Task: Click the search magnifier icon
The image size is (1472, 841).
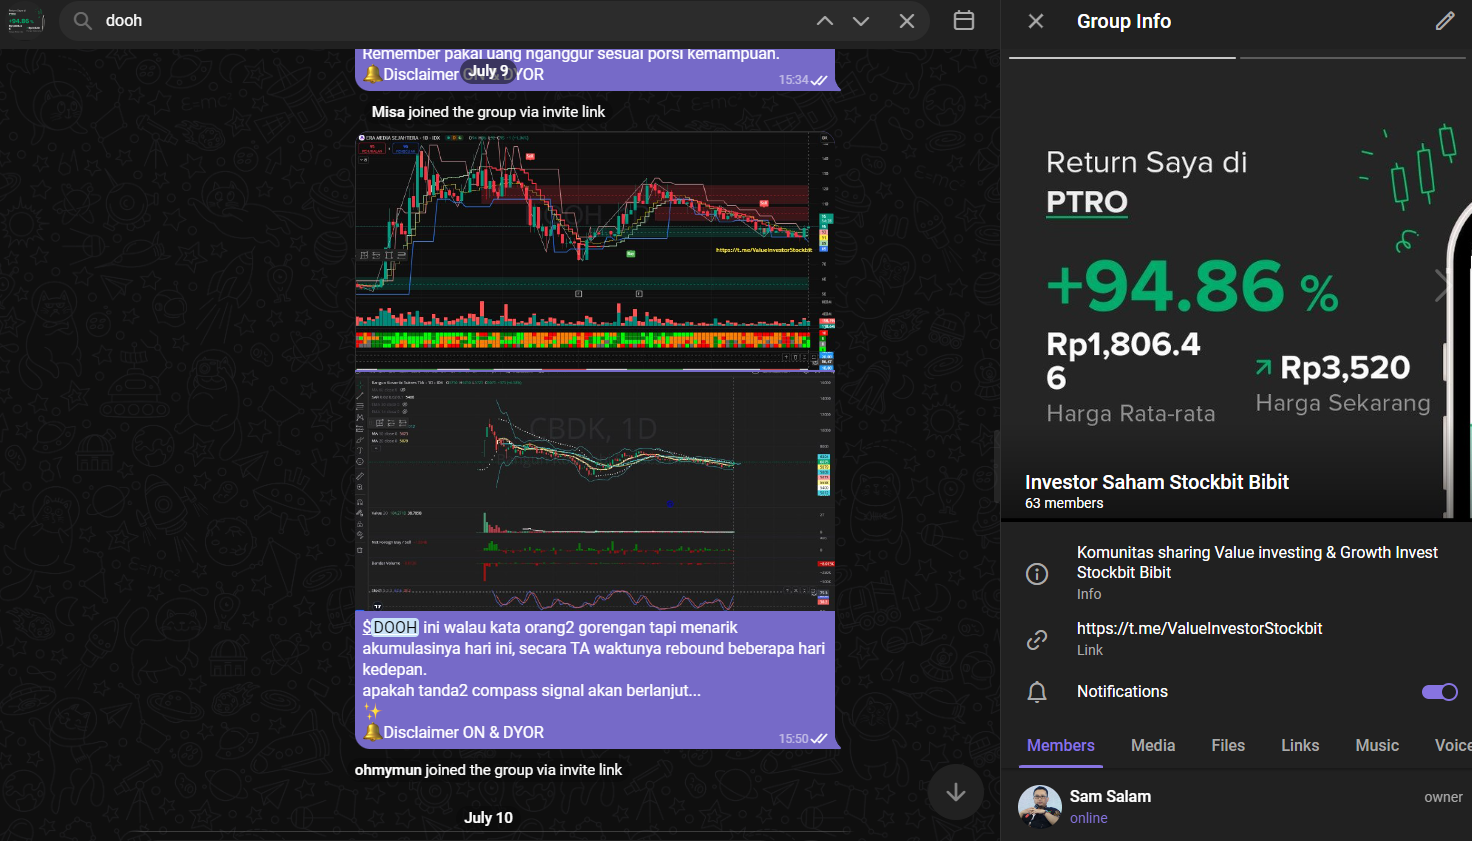Action: tap(83, 21)
